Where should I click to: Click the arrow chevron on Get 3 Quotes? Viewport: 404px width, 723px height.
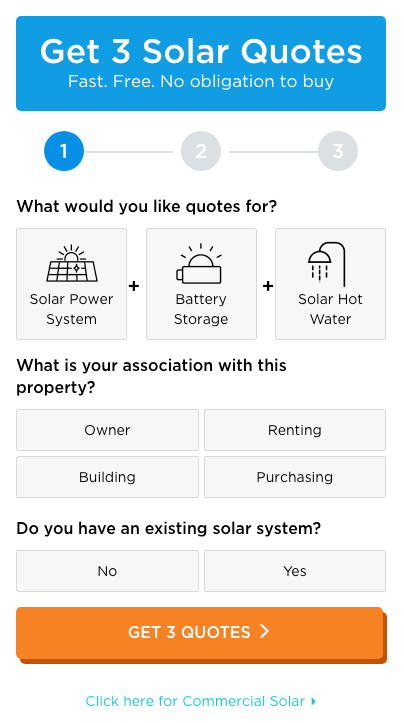pos(264,631)
